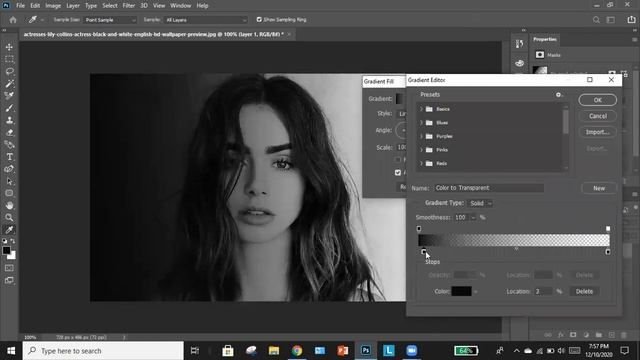Select the Eyedropper tool in toolbar
The height and width of the screenshot is (360, 640).
click(9, 230)
